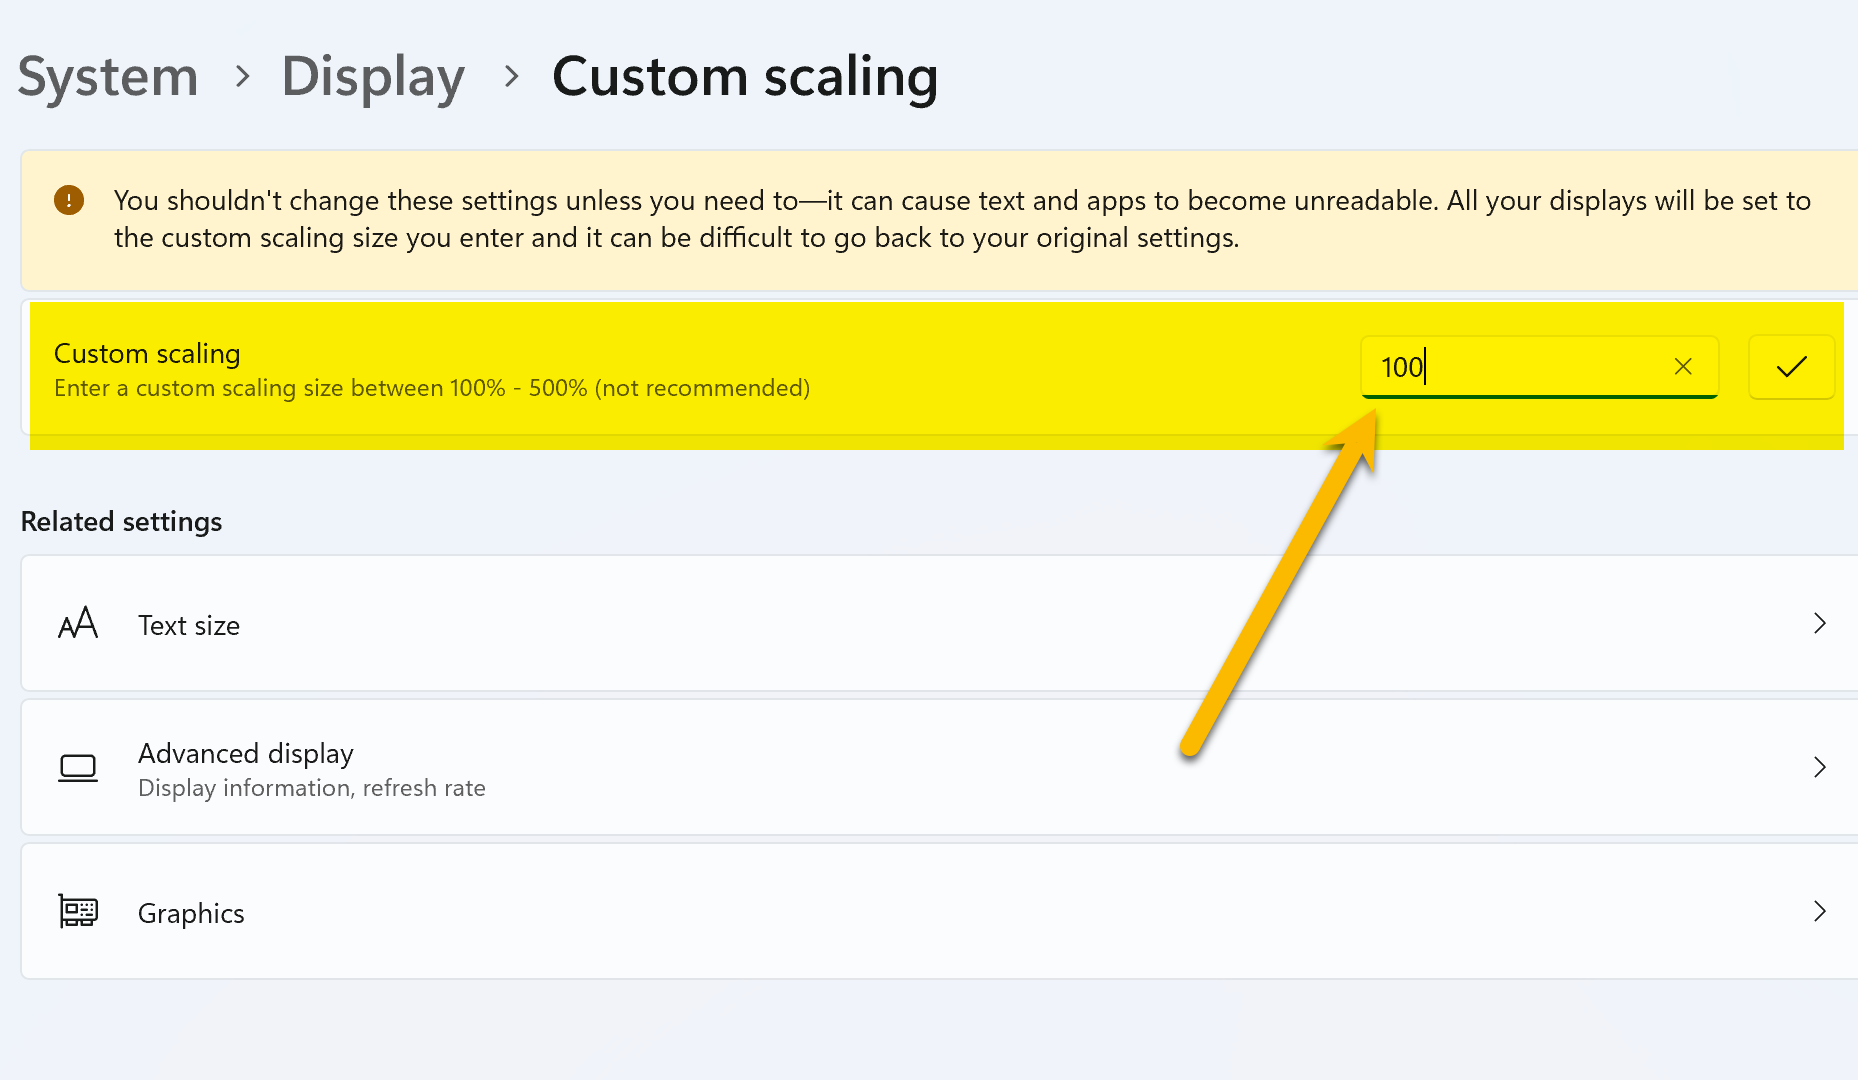This screenshot has height=1080, width=1858.
Task: Clear the scaling value using the X icon
Action: coord(1683,367)
